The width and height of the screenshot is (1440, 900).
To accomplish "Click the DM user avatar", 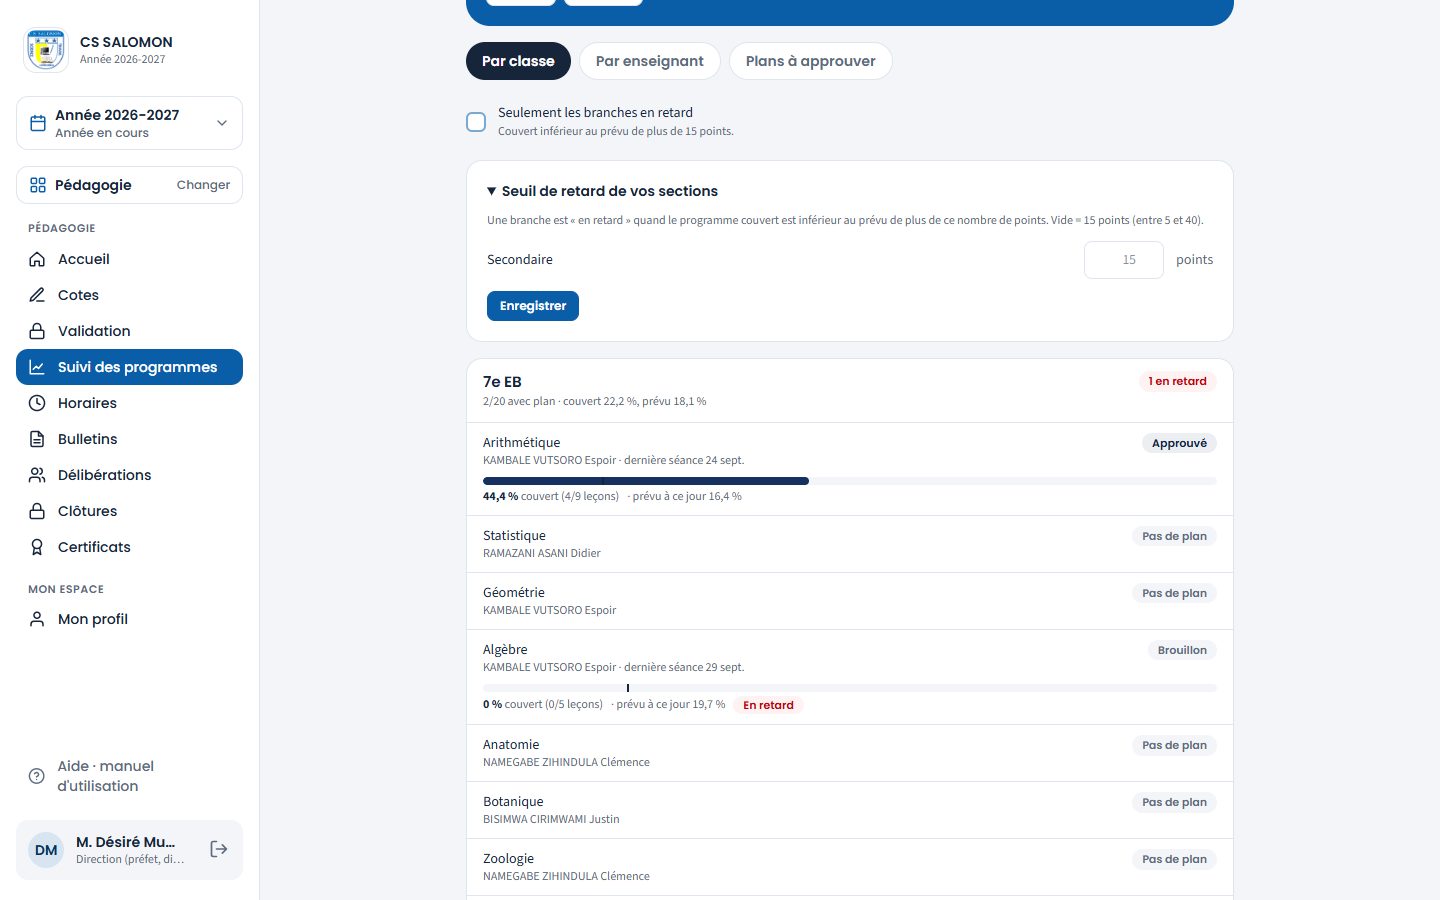I will pos(46,850).
